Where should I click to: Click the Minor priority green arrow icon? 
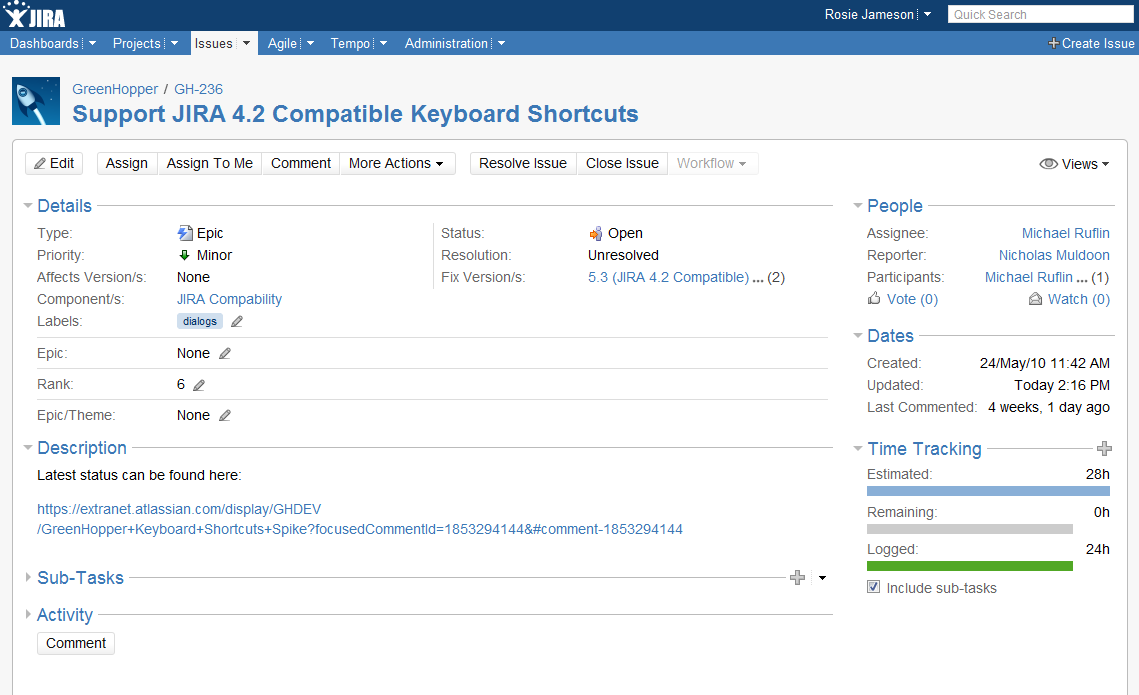[x=185, y=255]
